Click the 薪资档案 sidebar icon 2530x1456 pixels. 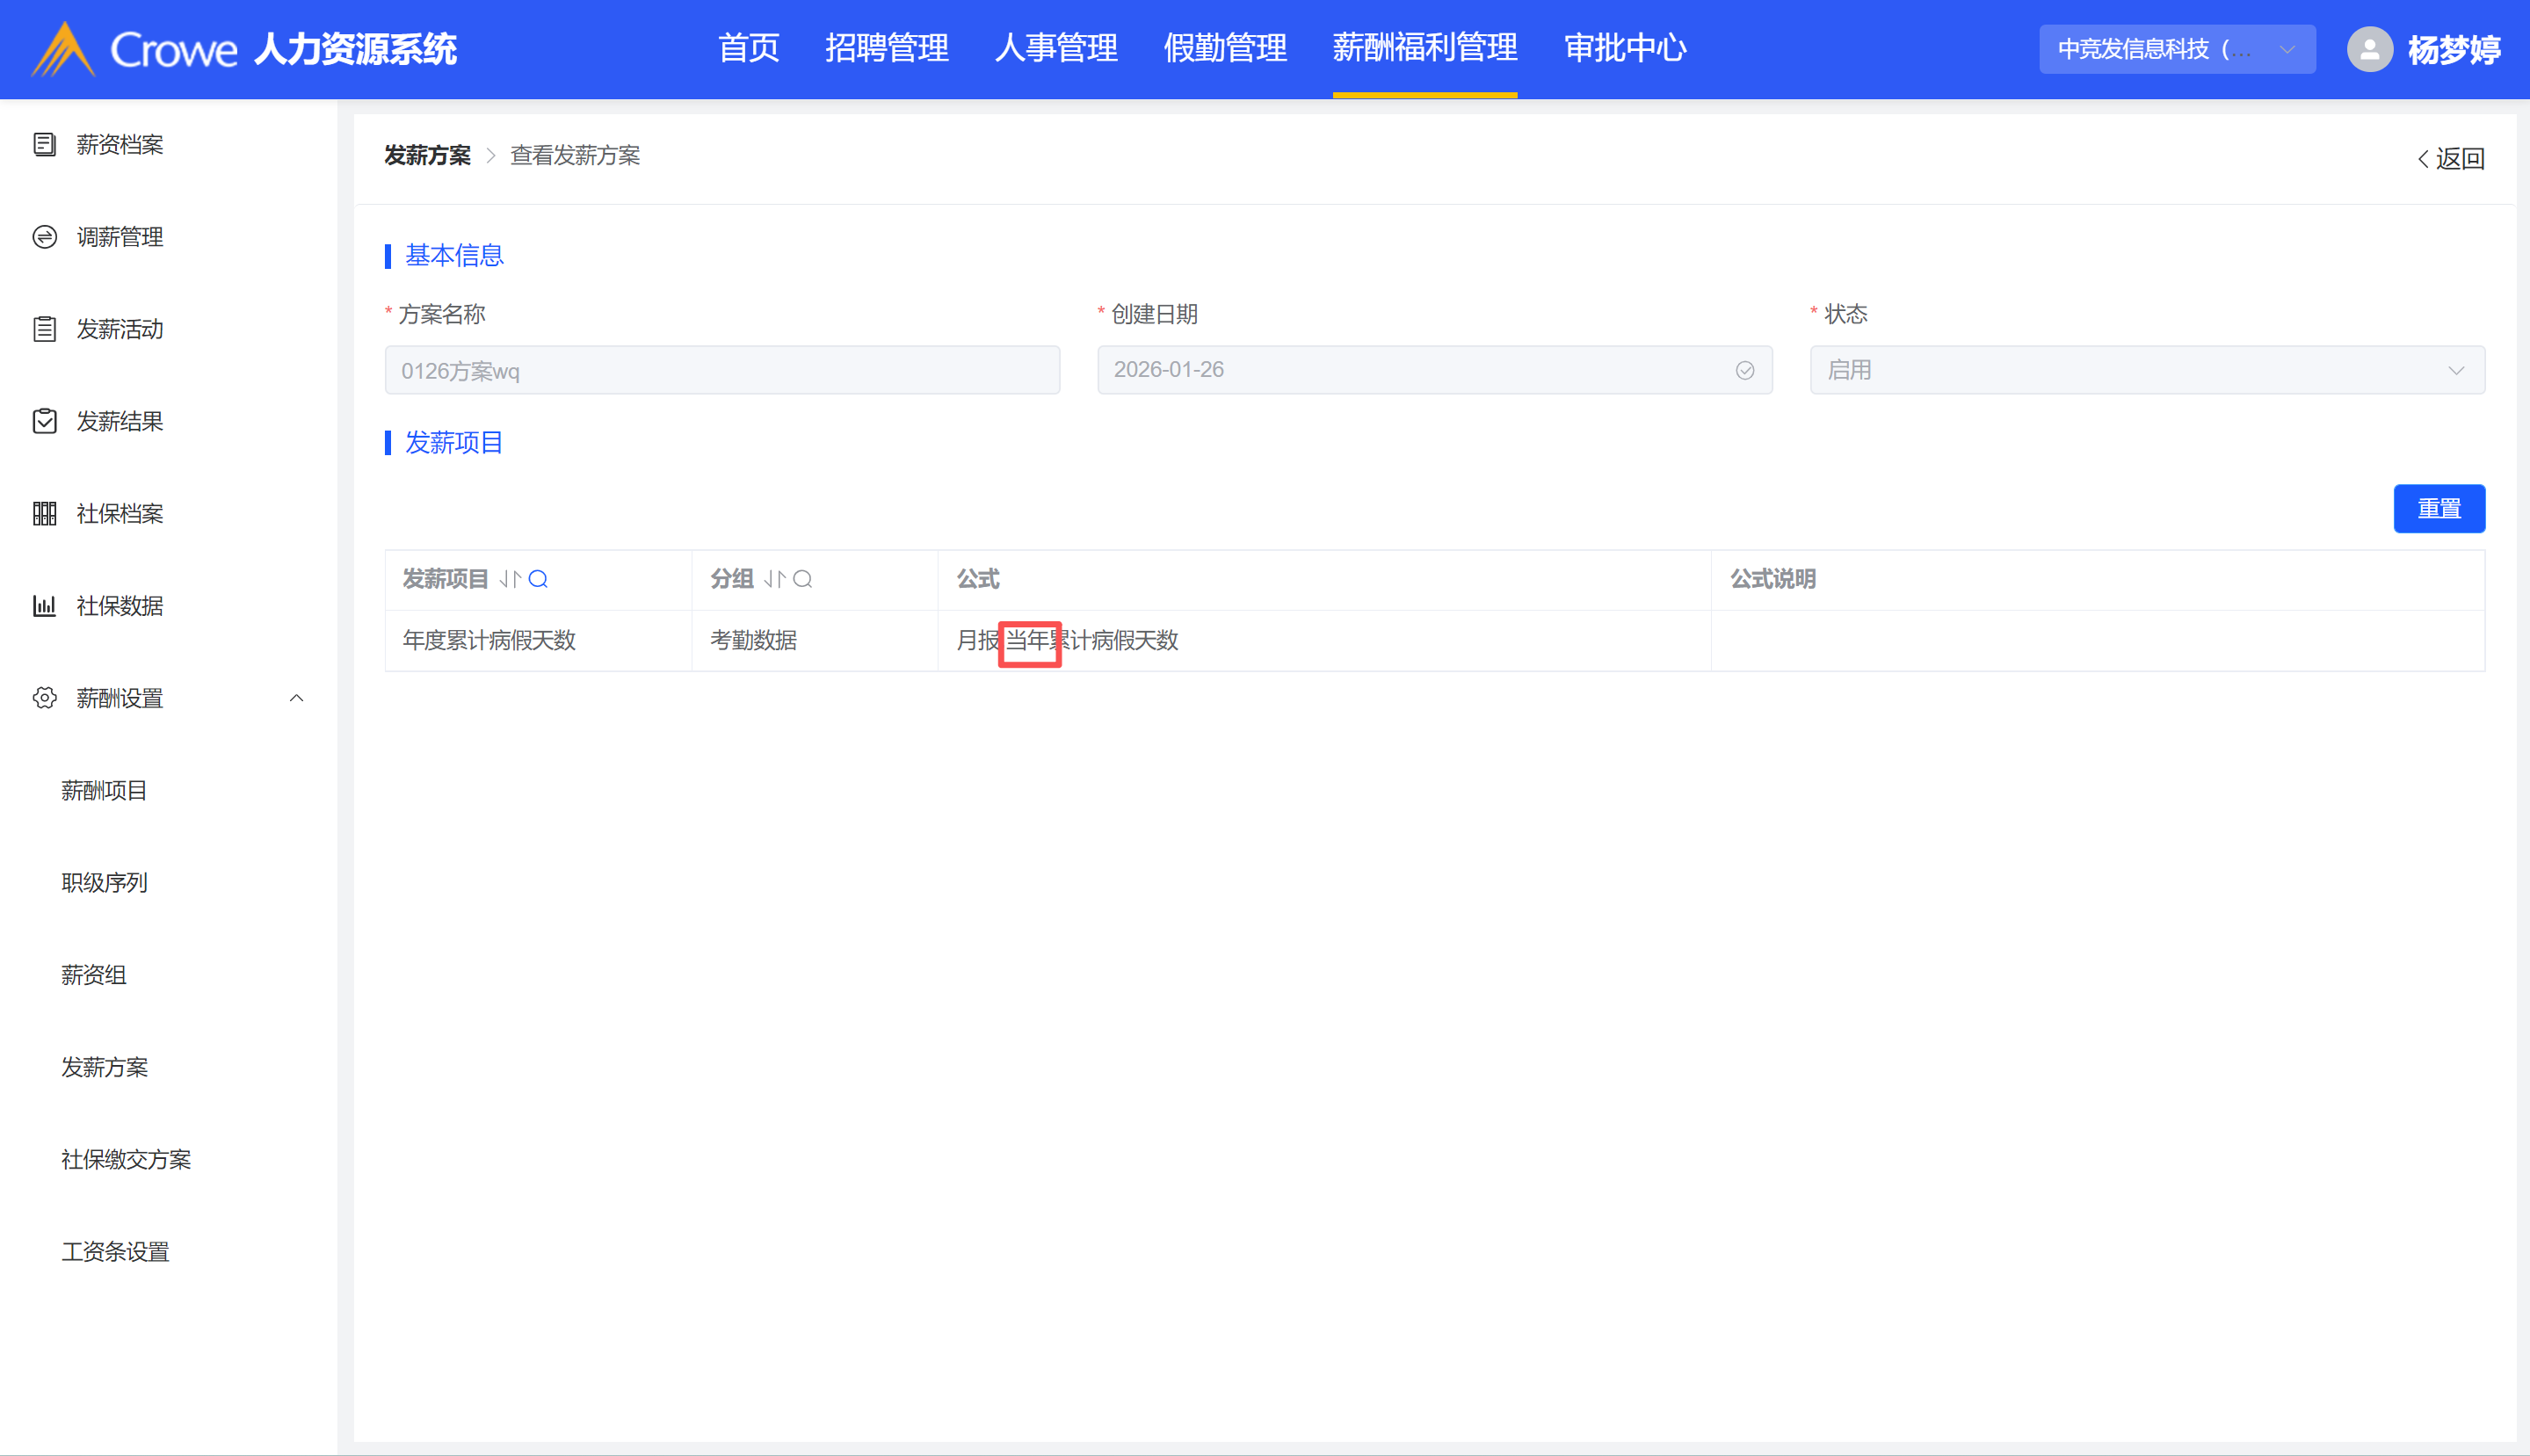click(x=44, y=145)
